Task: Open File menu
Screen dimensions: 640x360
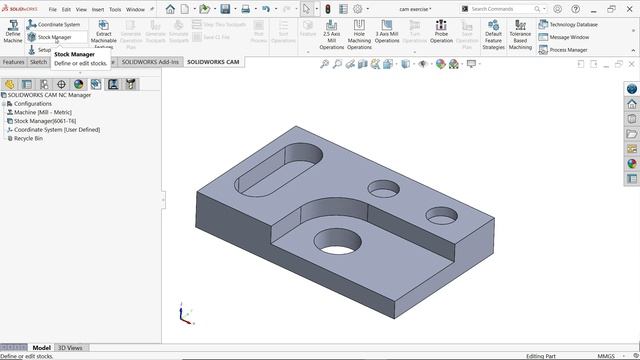Action: pyautogui.click(x=53, y=9)
